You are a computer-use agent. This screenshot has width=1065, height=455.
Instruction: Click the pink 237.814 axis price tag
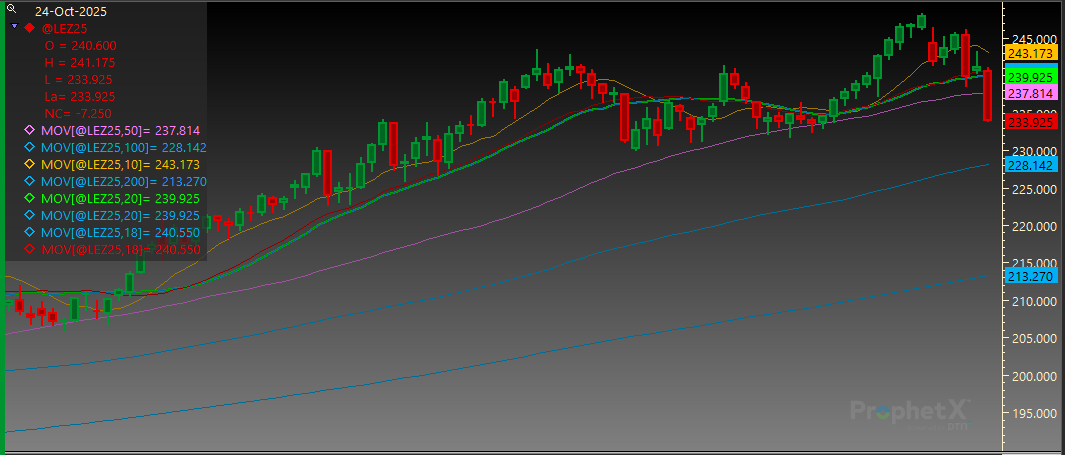click(1032, 93)
